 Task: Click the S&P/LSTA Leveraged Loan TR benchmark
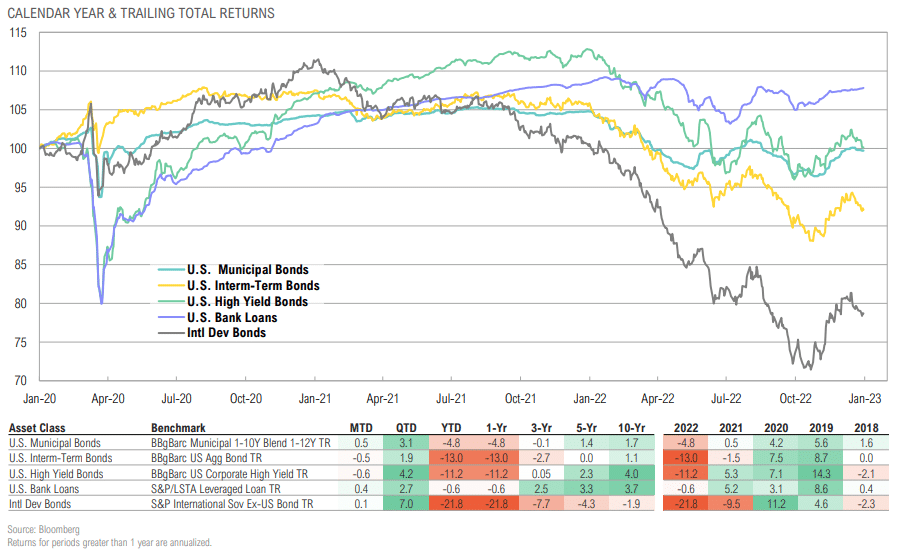click(x=216, y=489)
